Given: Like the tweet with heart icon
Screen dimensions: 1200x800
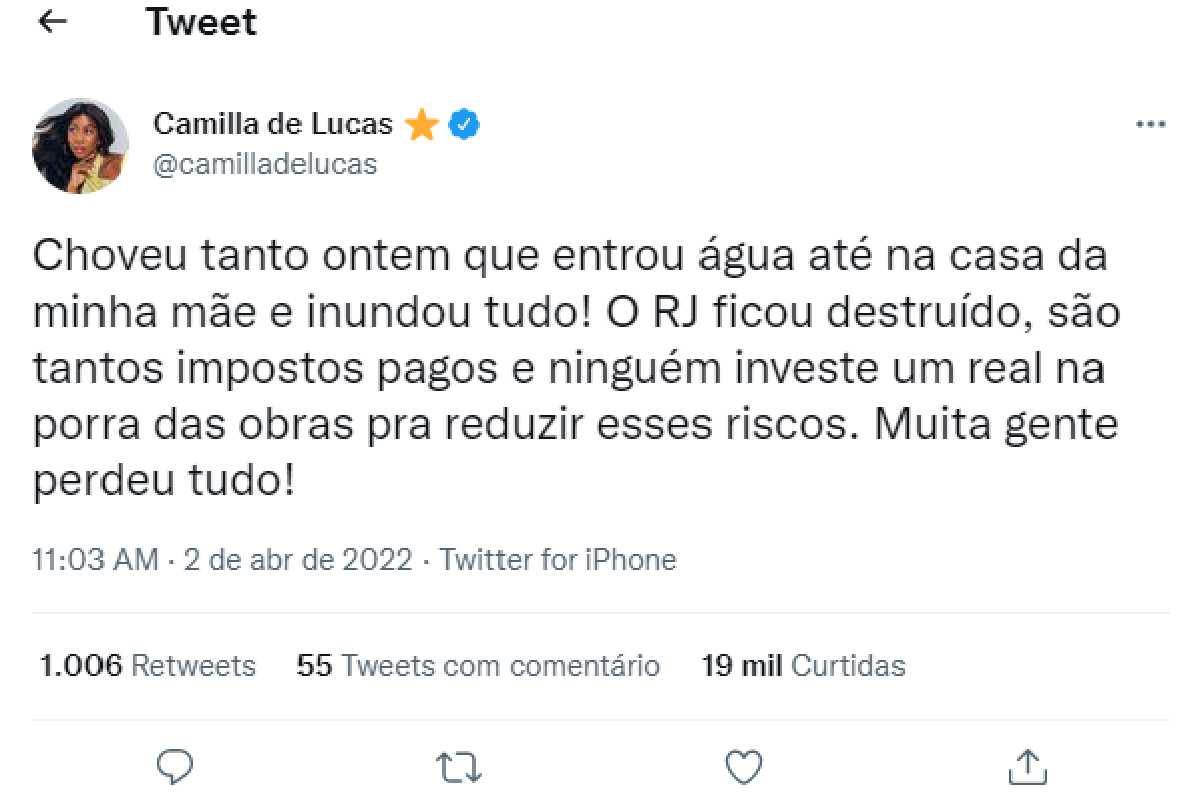Looking at the screenshot, I should [x=742, y=766].
